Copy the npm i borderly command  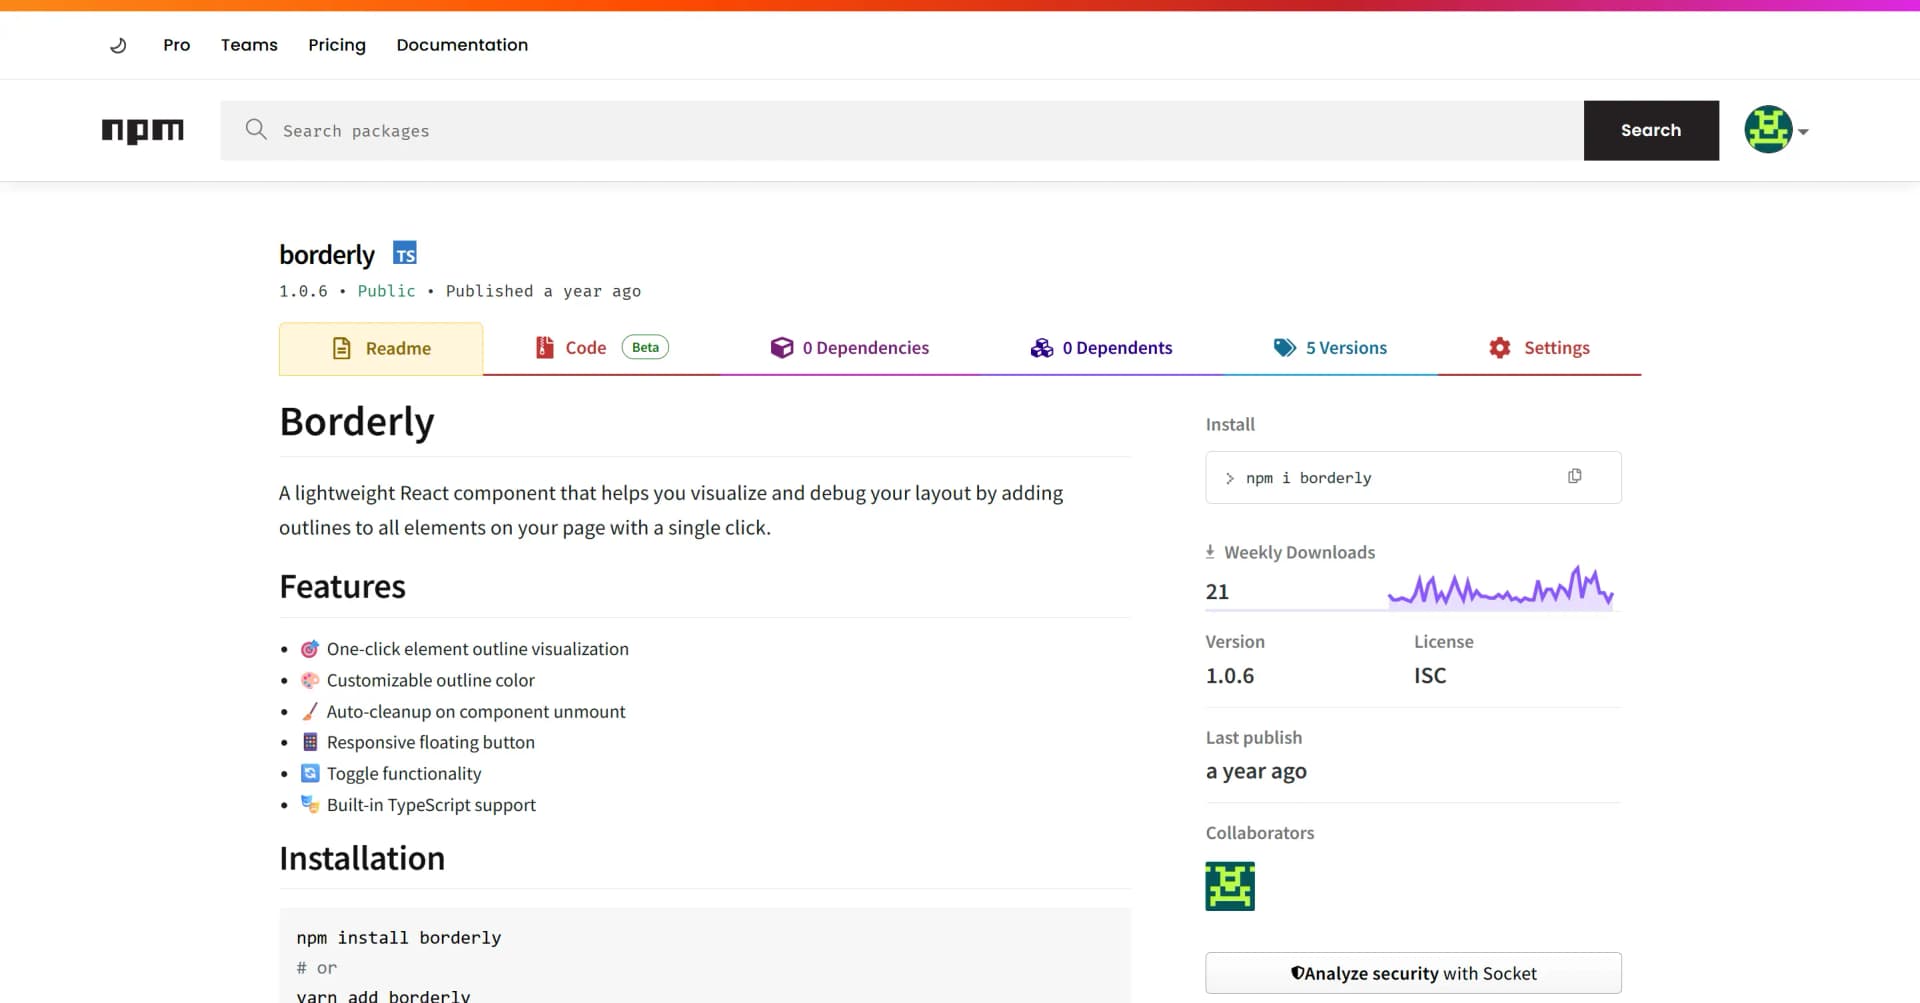(1575, 476)
